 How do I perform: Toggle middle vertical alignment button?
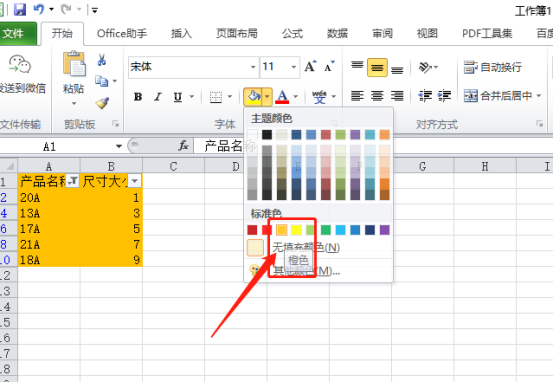[377, 67]
